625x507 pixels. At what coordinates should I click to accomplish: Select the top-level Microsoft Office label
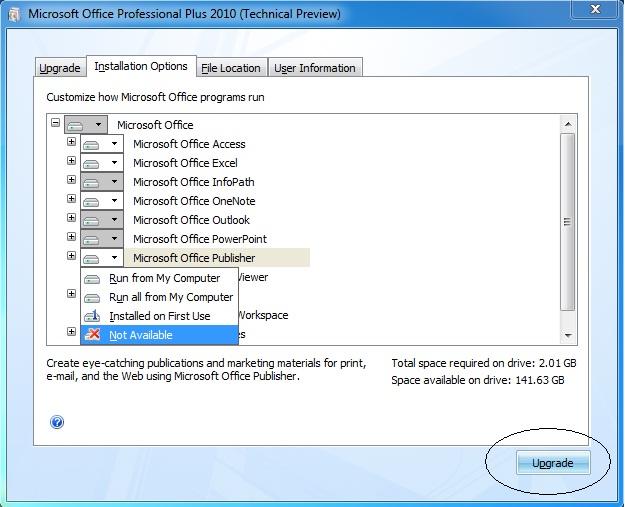155,125
